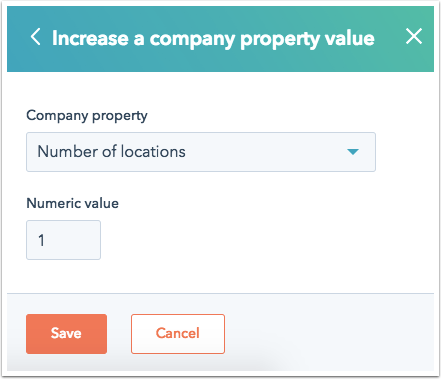The width and height of the screenshot is (441, 379).
Task: Select the Number of locations text
Action: coord(111,152)
